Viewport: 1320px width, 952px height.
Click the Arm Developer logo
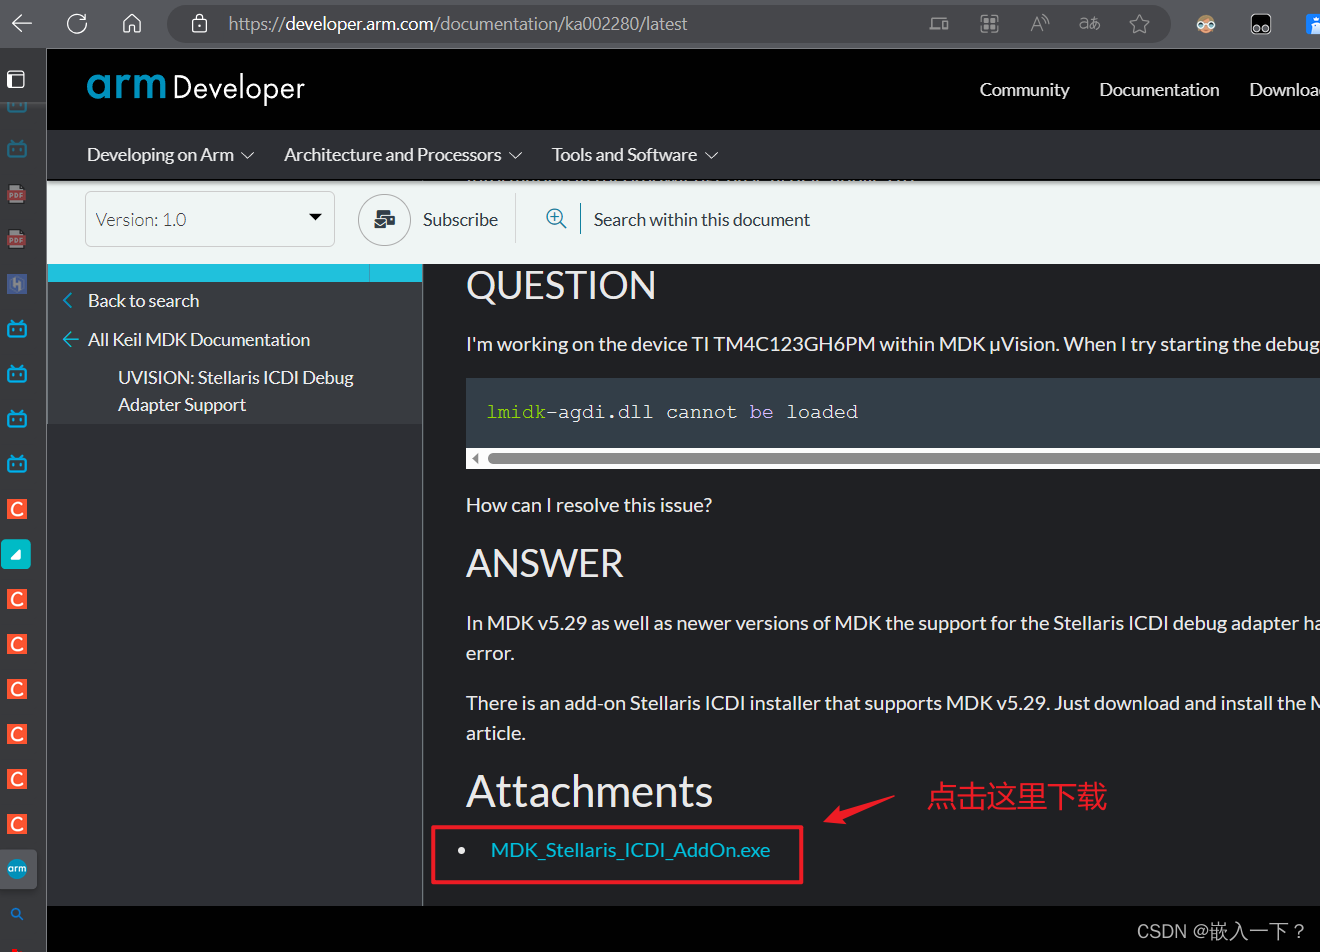tap(195, 88)
